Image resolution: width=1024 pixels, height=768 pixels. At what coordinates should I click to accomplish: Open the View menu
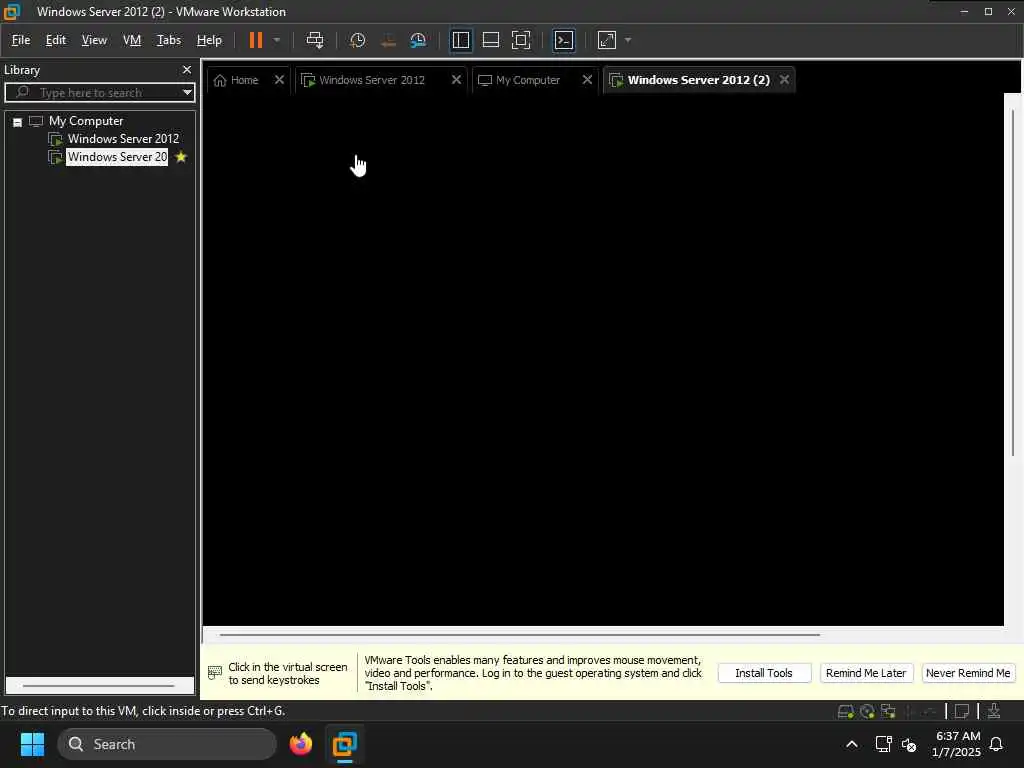[x=94, y=40]
